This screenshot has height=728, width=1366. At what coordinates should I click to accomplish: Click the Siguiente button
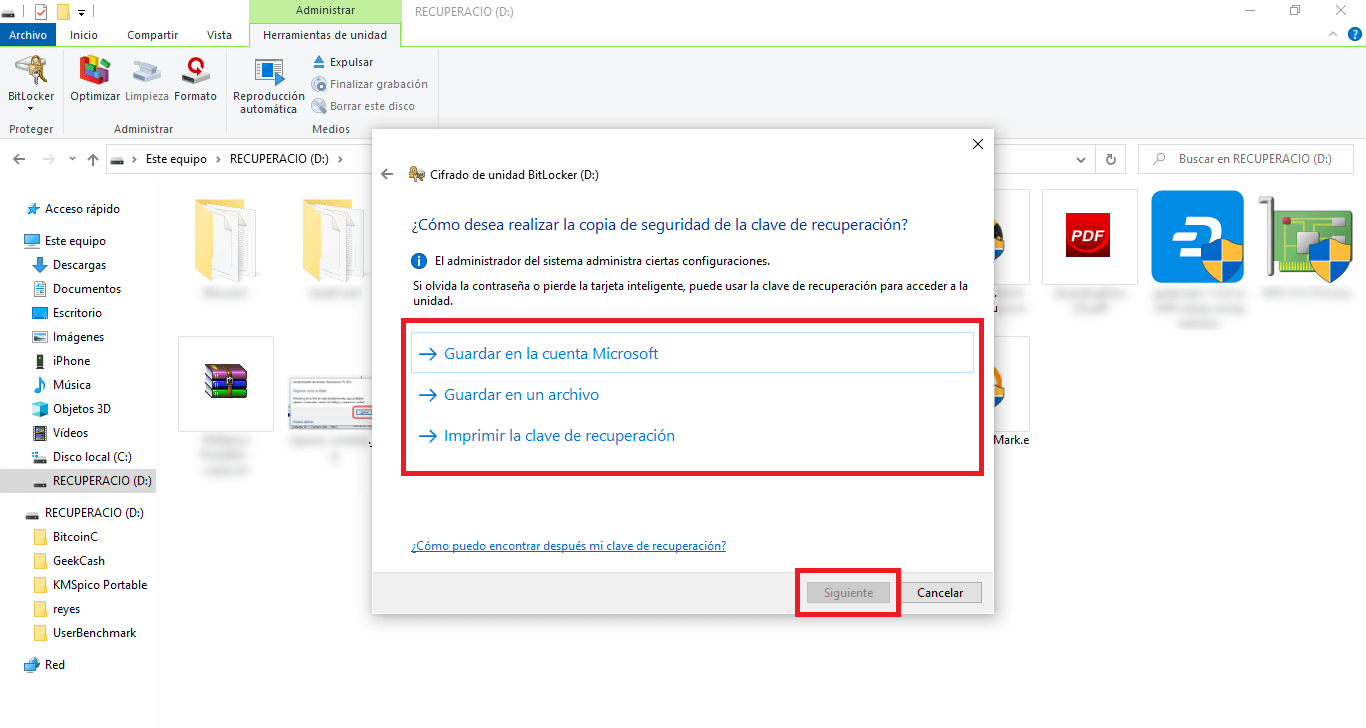point(848,593)
